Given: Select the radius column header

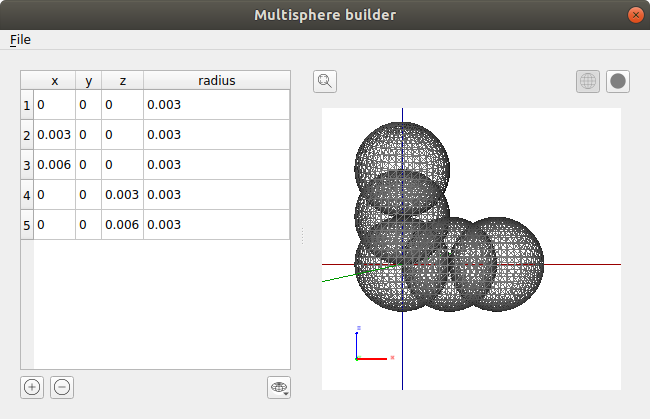Looking at the screenshot, I should [217, 80].
